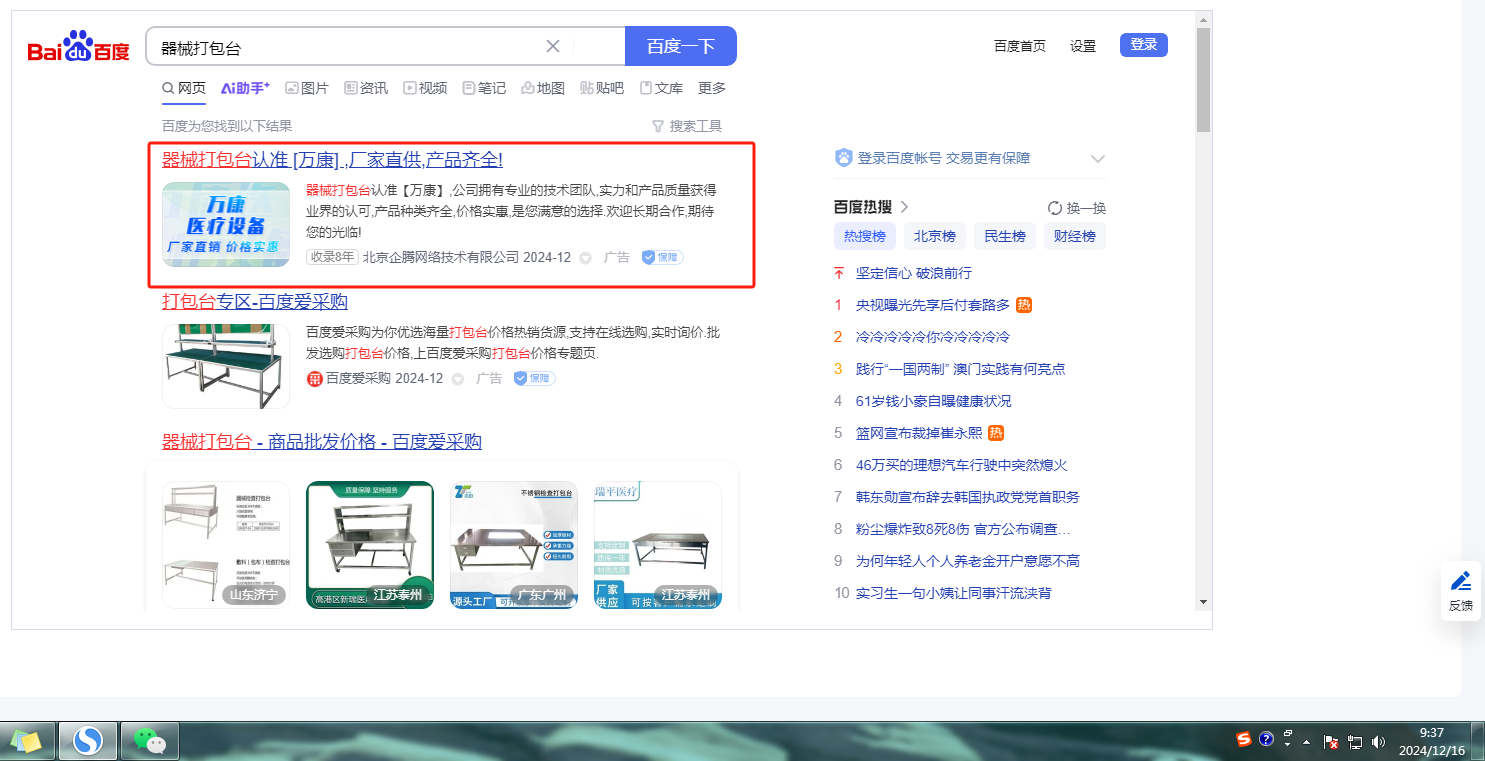The height and width of the screenshot is (761, 1485).
Task: Refresh hot searches with 换一换
Action: point(1077,208)
